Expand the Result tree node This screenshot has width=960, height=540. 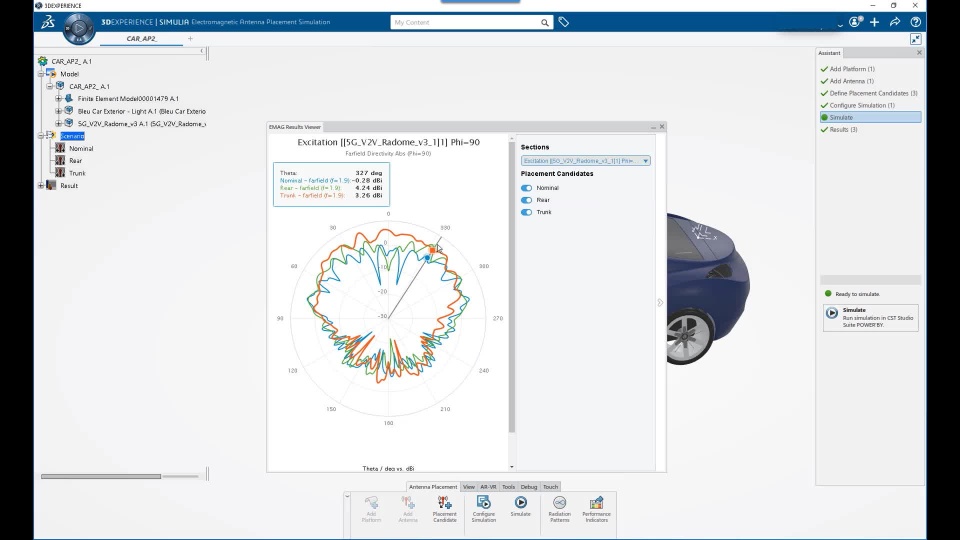[41, 186]
